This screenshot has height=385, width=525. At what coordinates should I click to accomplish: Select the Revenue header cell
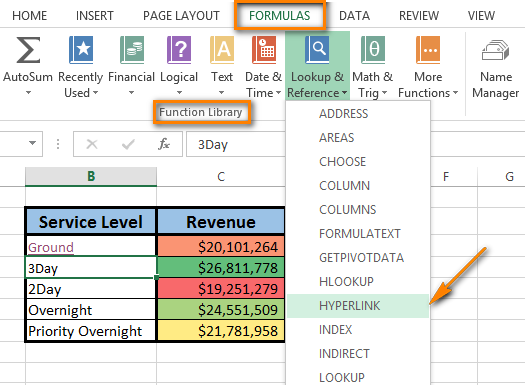[221, 222]
